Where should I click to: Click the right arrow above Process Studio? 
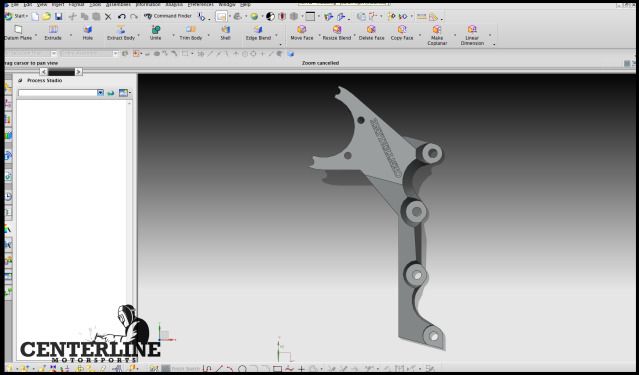79,72
